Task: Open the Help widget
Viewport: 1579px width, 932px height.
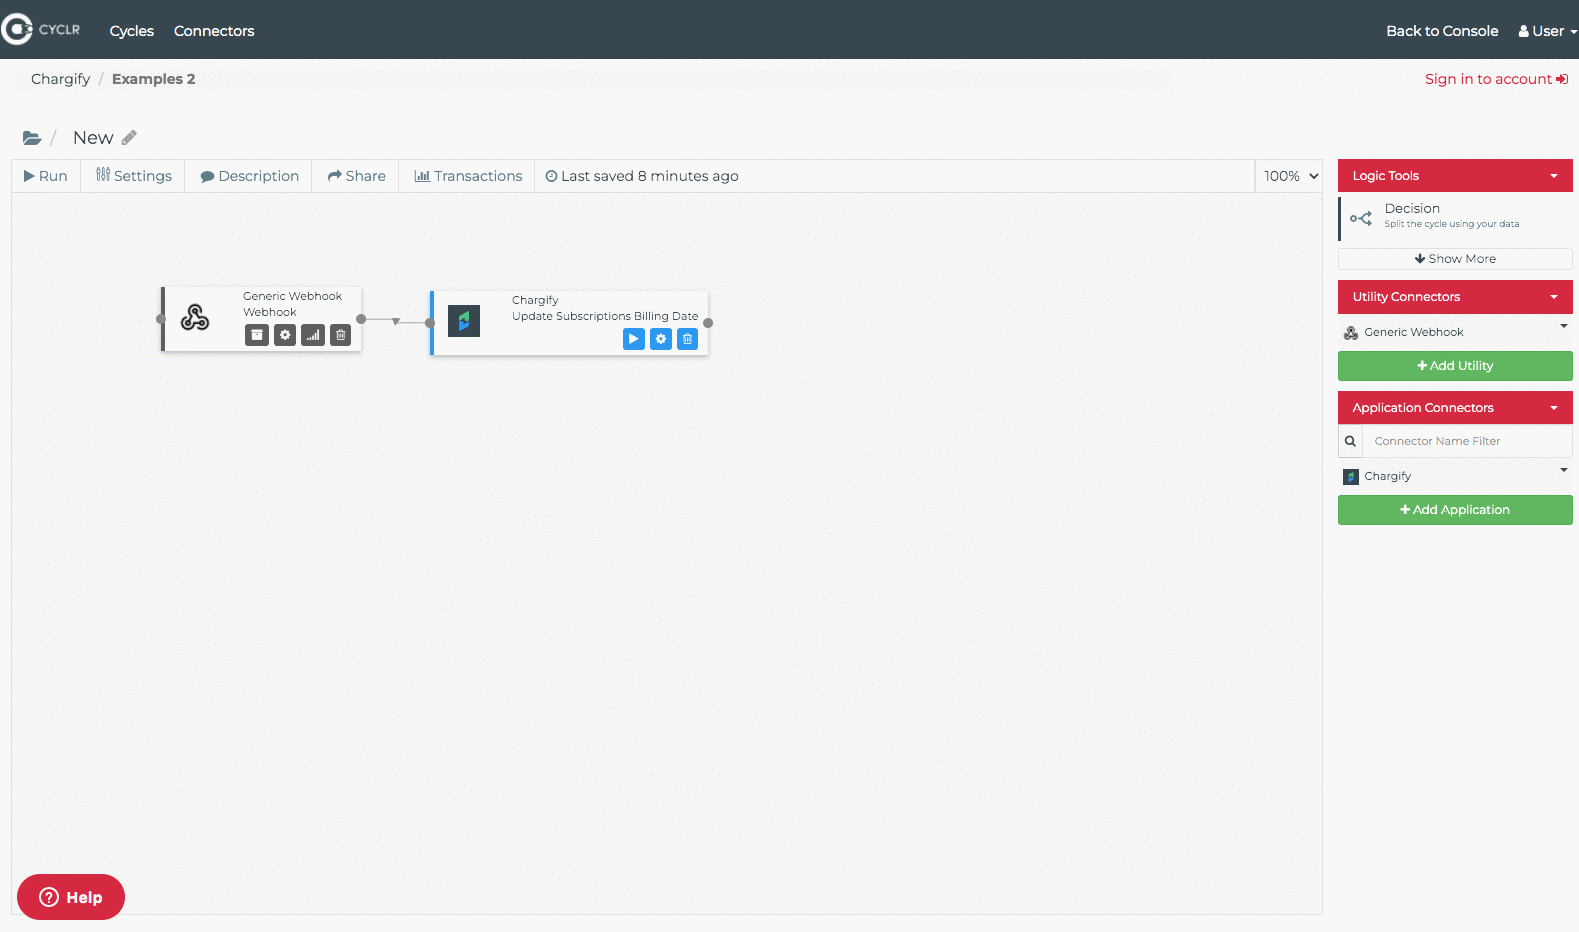Action: tap(71, 897)
